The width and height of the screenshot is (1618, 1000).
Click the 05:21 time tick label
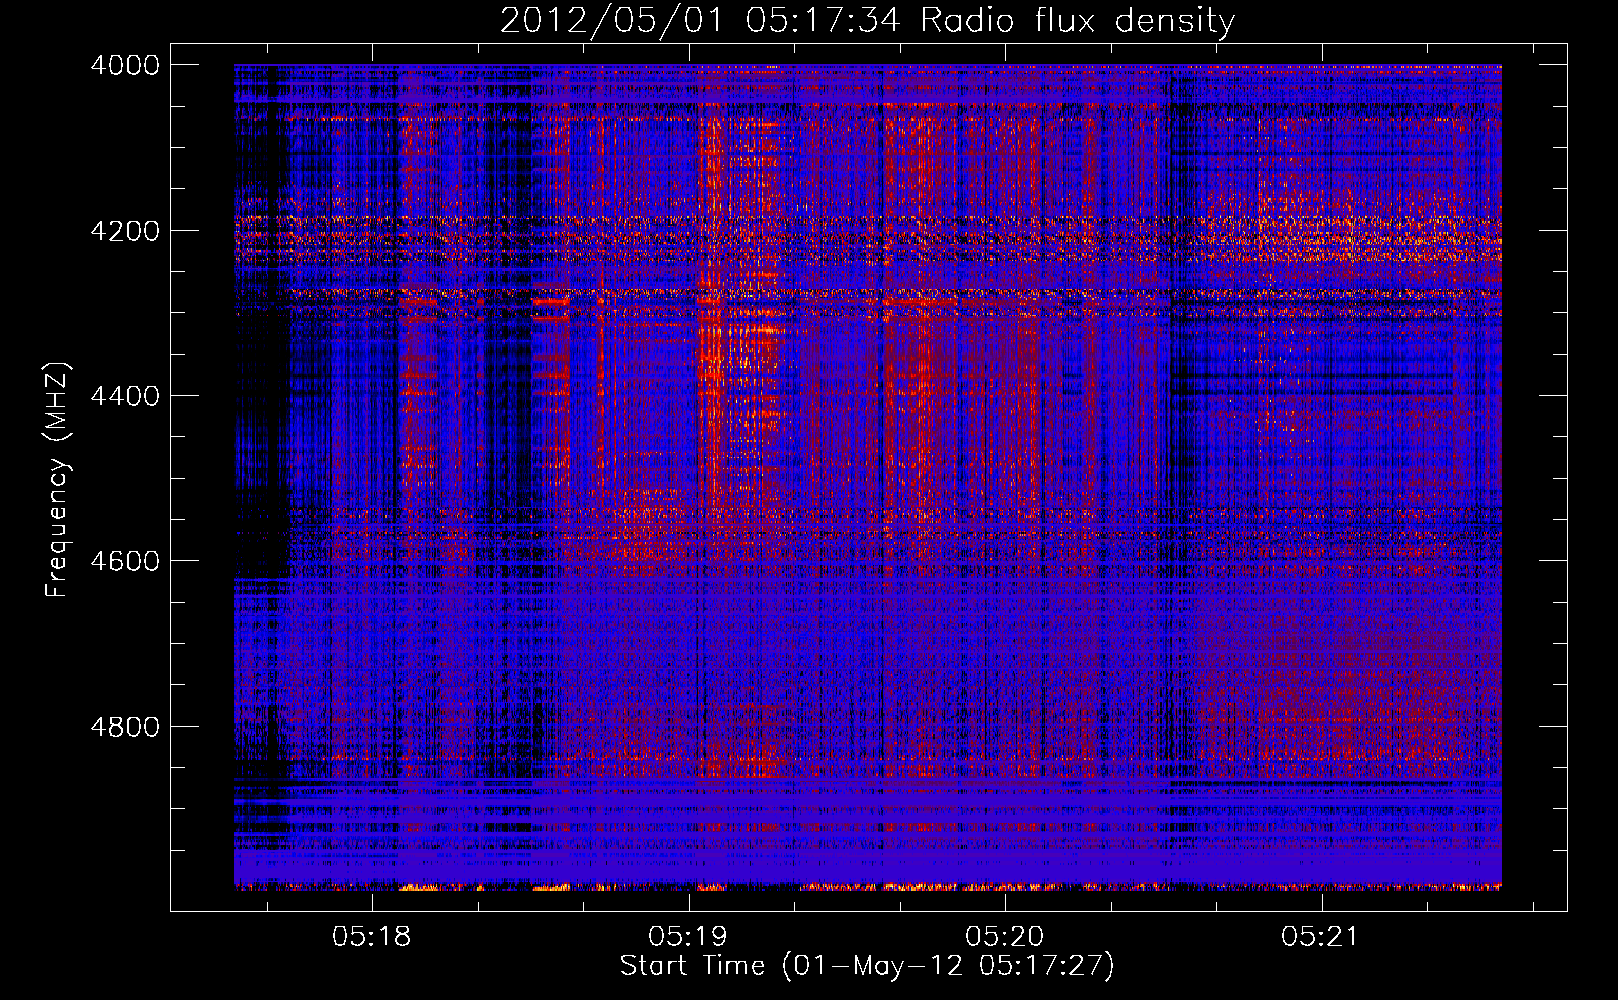point(1321,937)
